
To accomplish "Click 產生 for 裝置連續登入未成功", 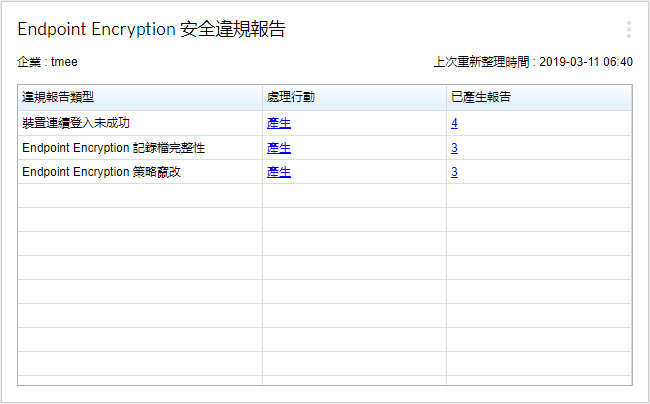I will pos(279,123).
